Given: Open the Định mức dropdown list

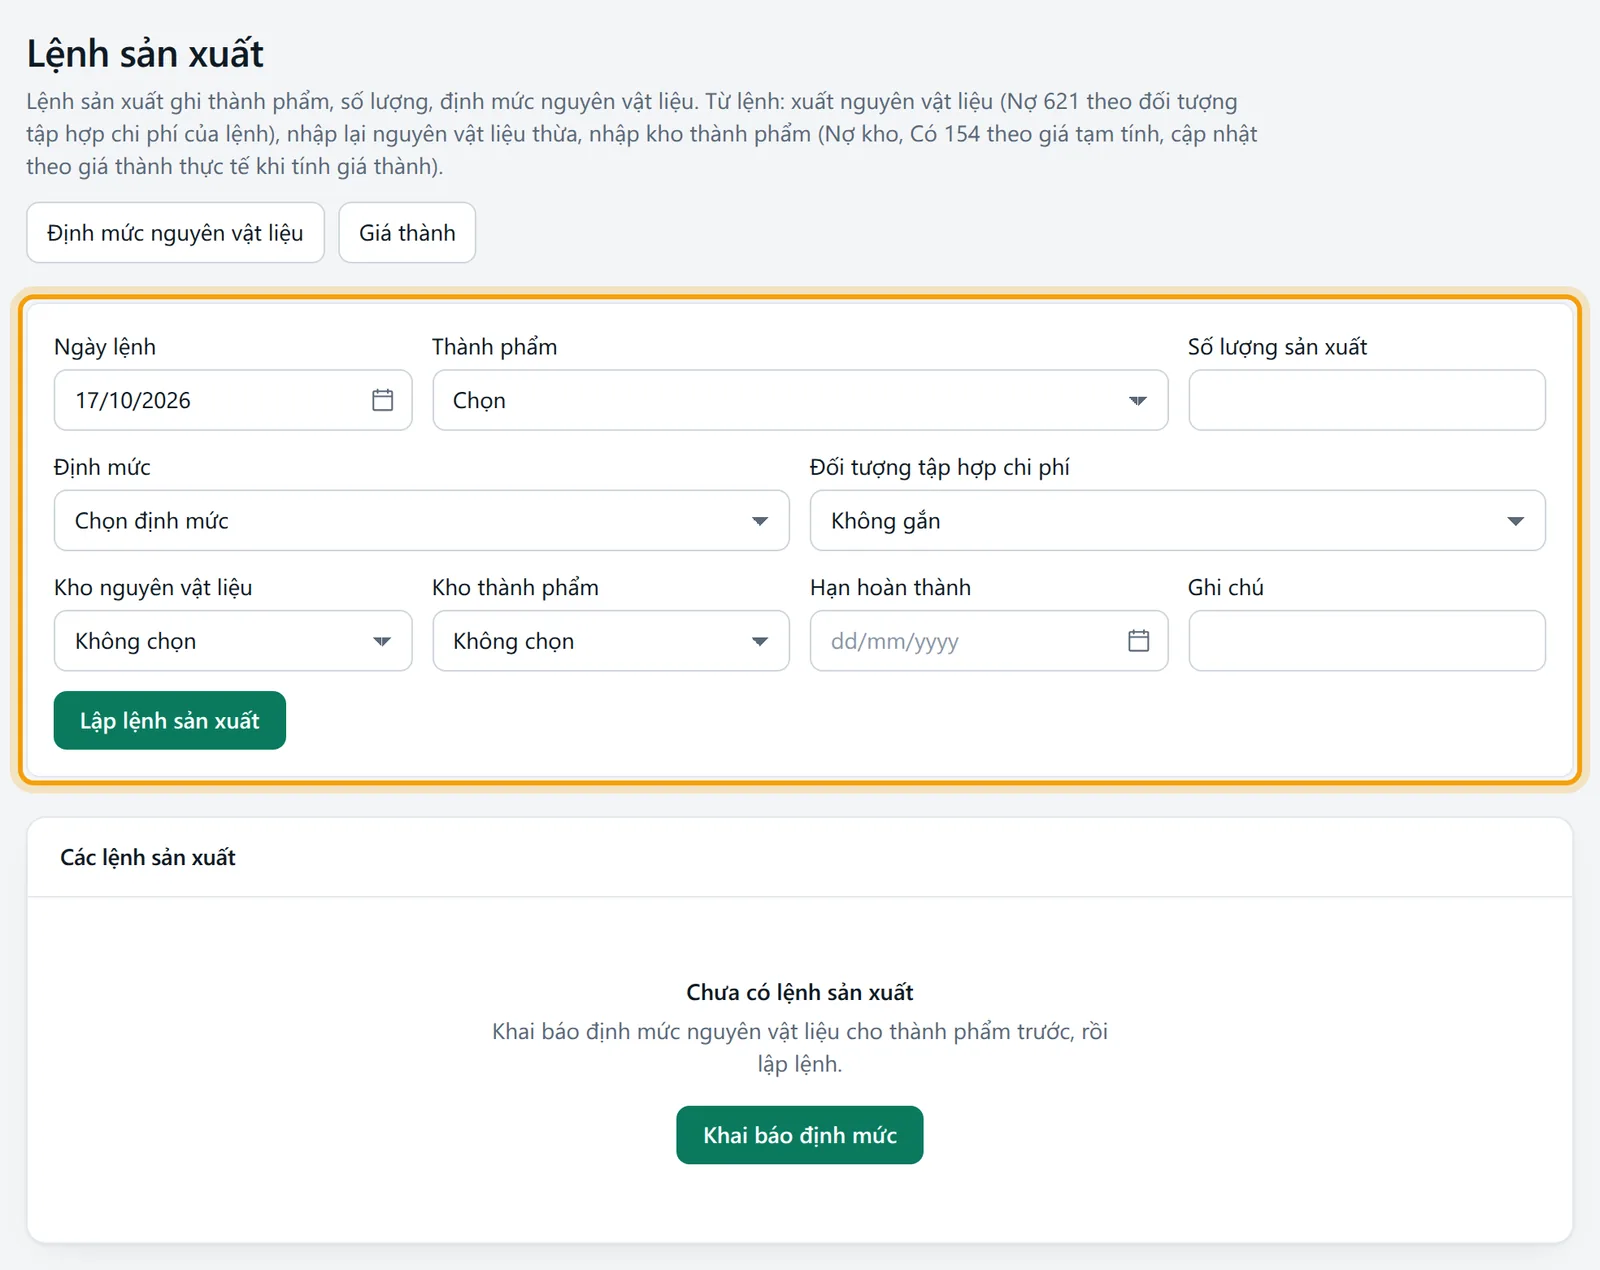Looking at the screenshot, I should pos(421,520).
